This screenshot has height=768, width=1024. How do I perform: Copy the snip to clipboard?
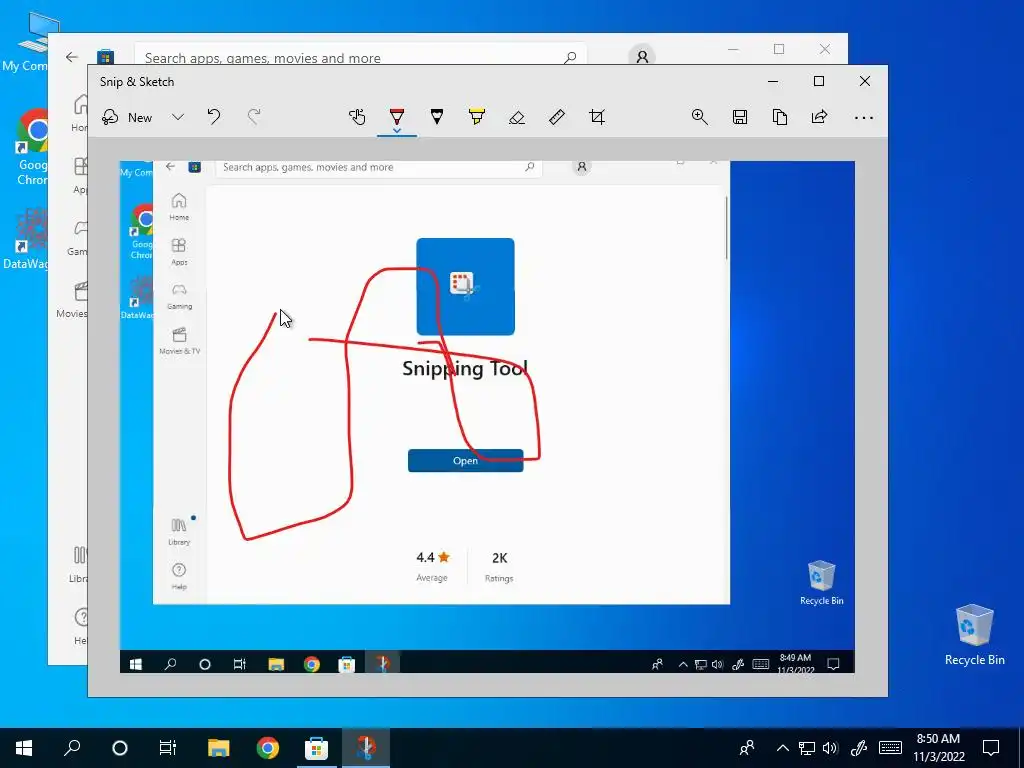(x=780, y=117)
